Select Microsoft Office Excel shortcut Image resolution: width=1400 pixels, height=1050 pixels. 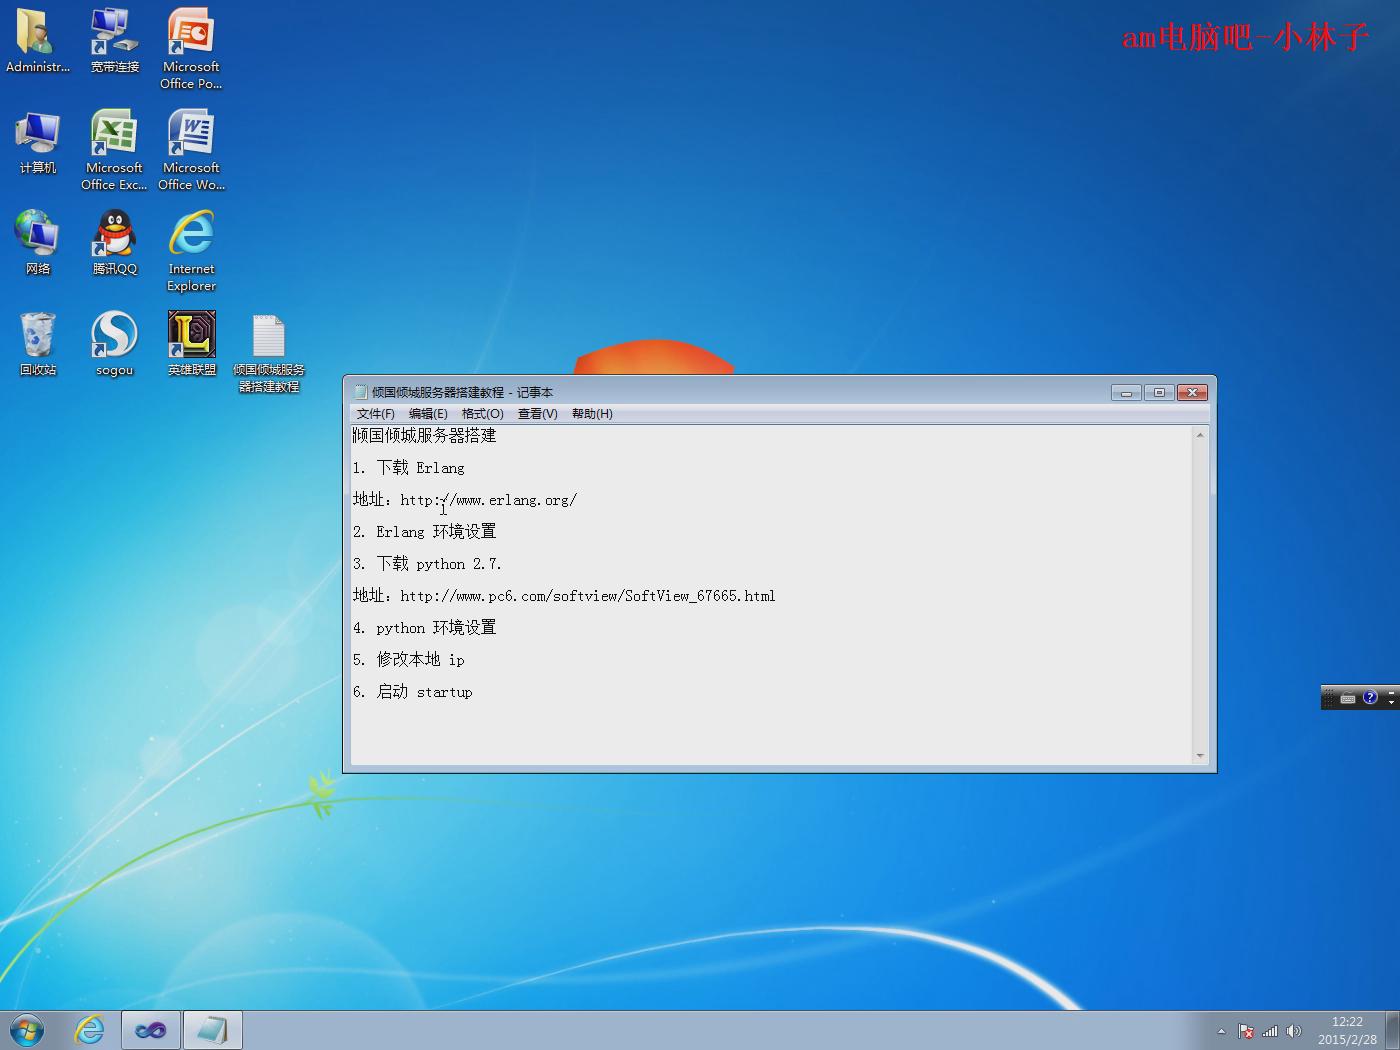pyautogui.click(x=114, y=134)
